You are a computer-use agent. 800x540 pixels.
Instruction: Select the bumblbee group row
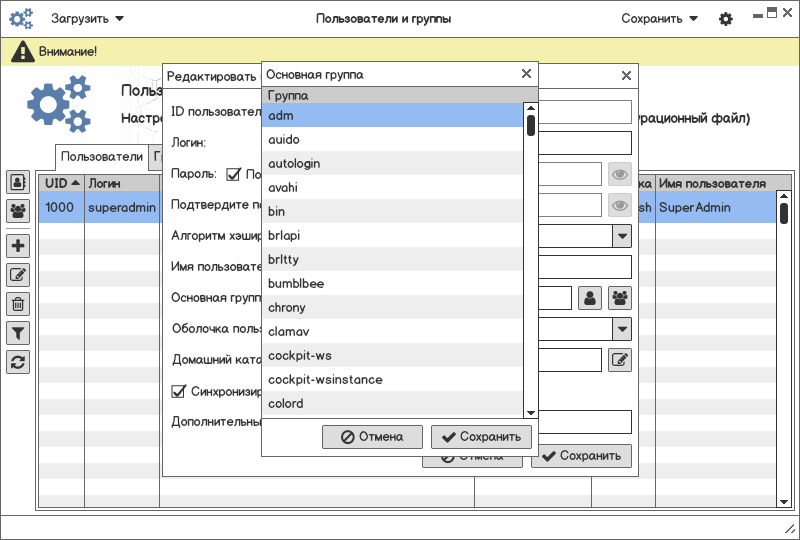(392, 283)
